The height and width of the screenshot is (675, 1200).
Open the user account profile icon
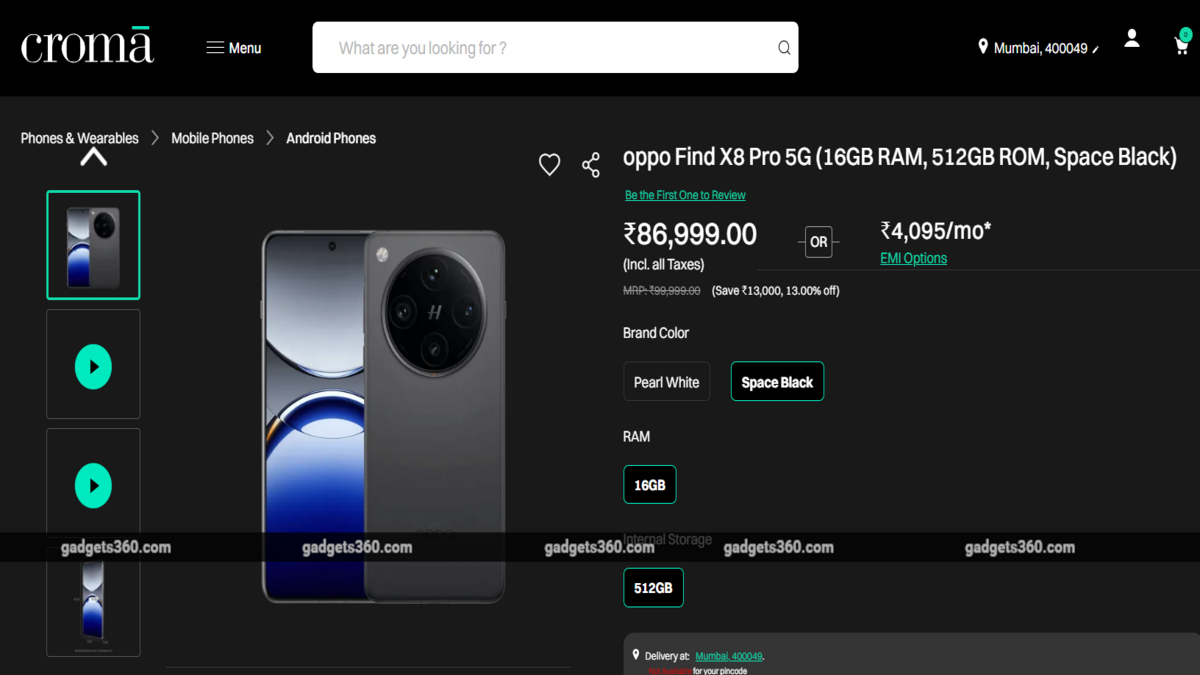tap(1131, 39)
